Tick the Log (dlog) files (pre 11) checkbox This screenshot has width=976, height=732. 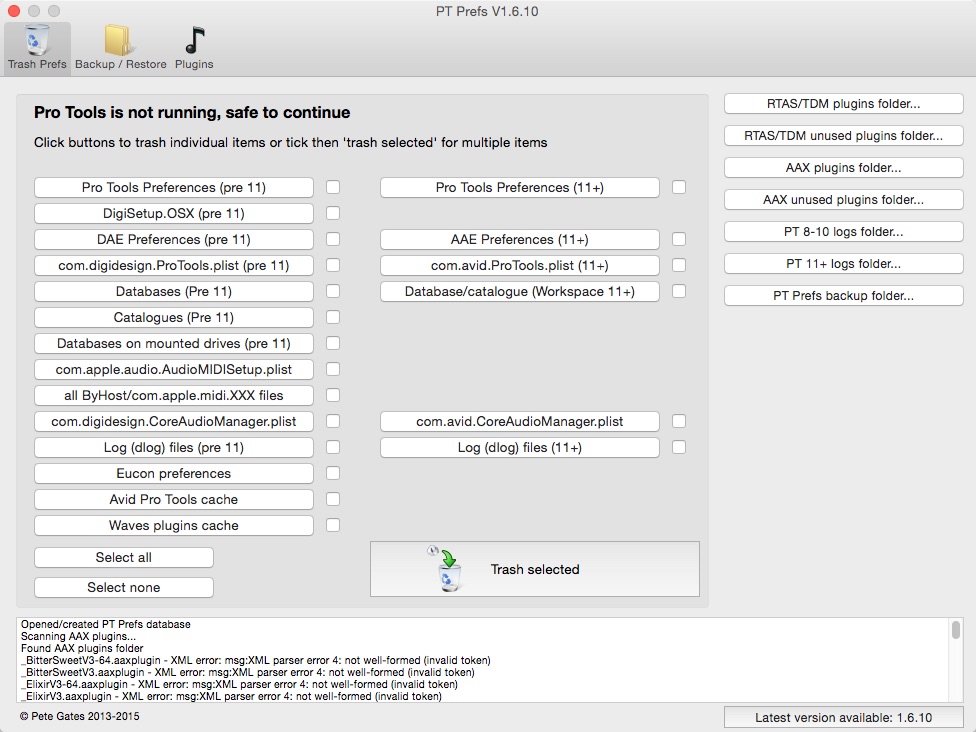(x=333, y=448)
